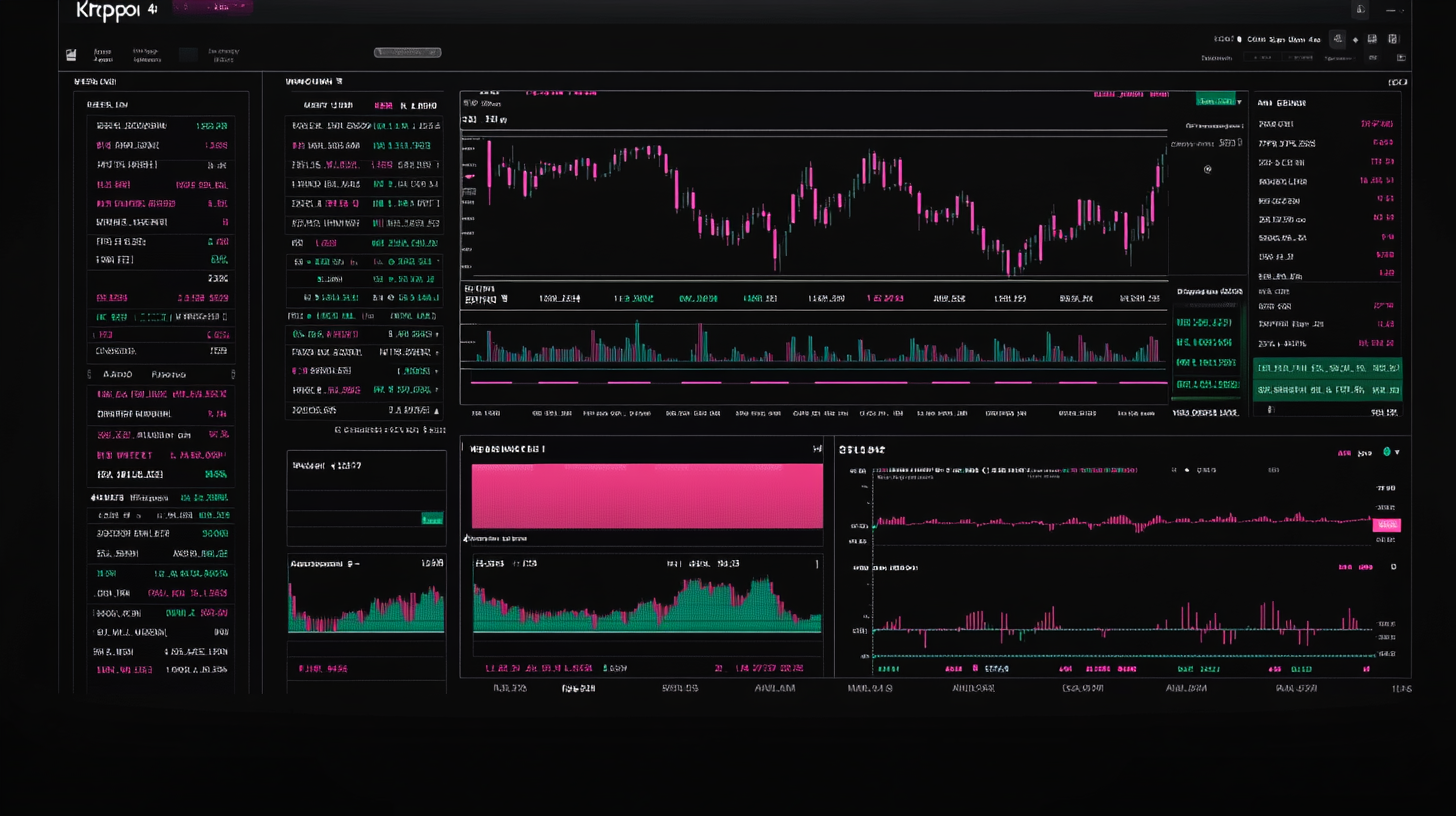
Task: Open the grid layout icon near the top right
Action: tap(1373, 39)
